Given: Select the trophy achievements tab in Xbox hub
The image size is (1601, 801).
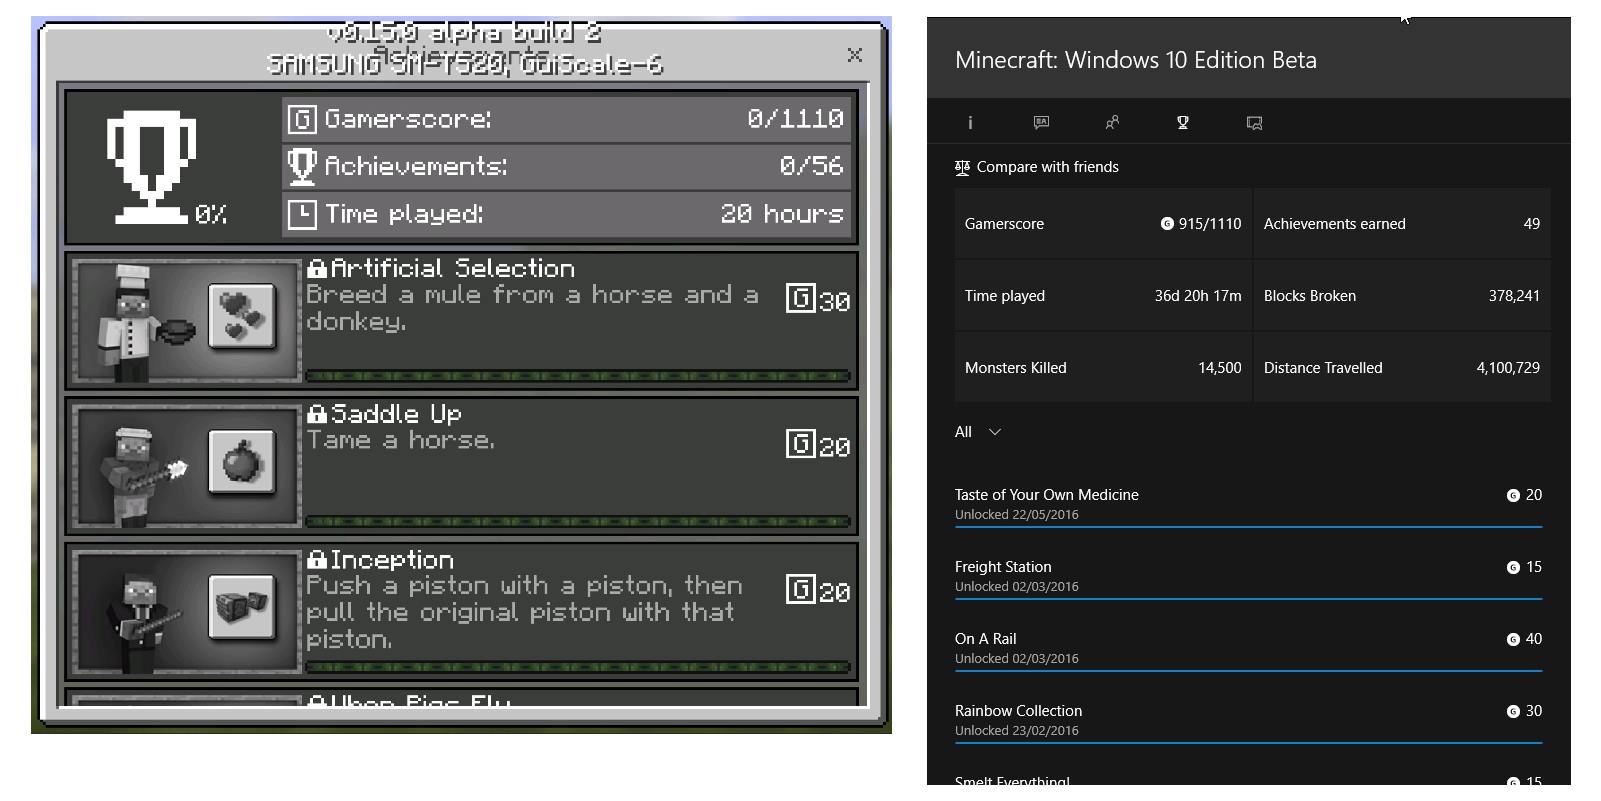Looking at the screenshot, I should pyautogui.click(x=1183, y=122).
